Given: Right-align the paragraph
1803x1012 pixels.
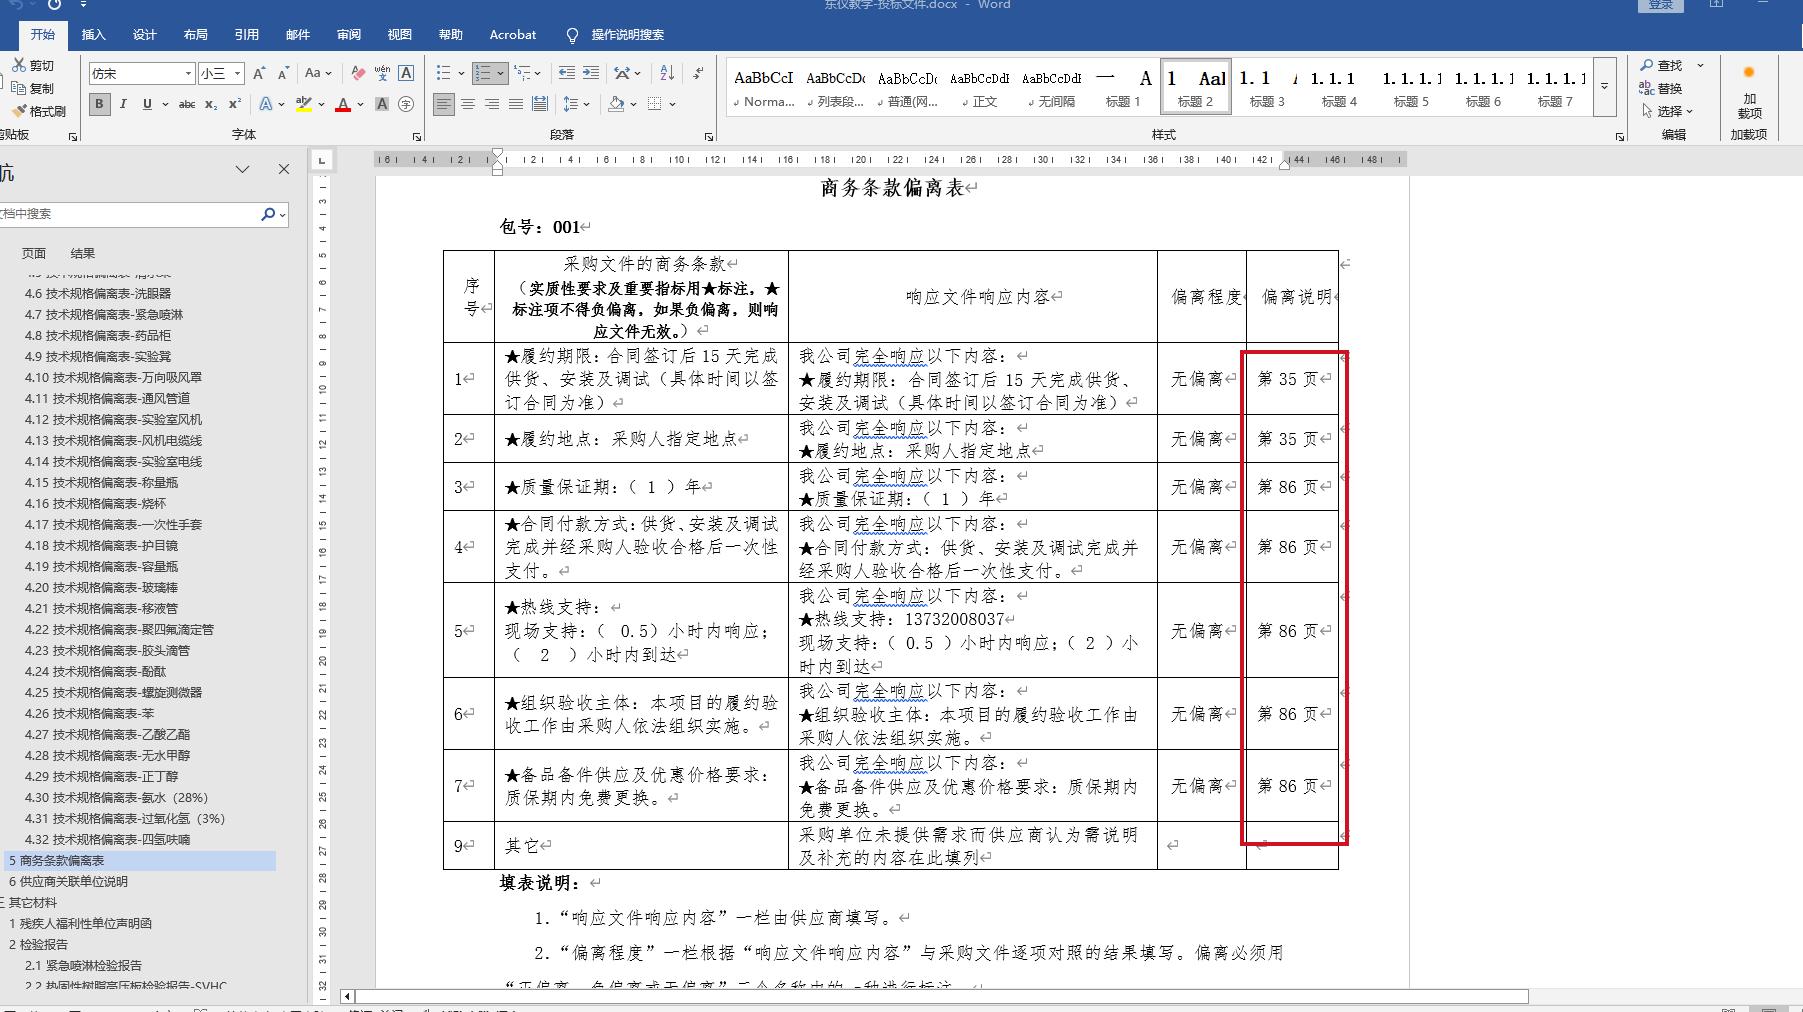Looking at the screenshot, I should click(x=492, y=104).
